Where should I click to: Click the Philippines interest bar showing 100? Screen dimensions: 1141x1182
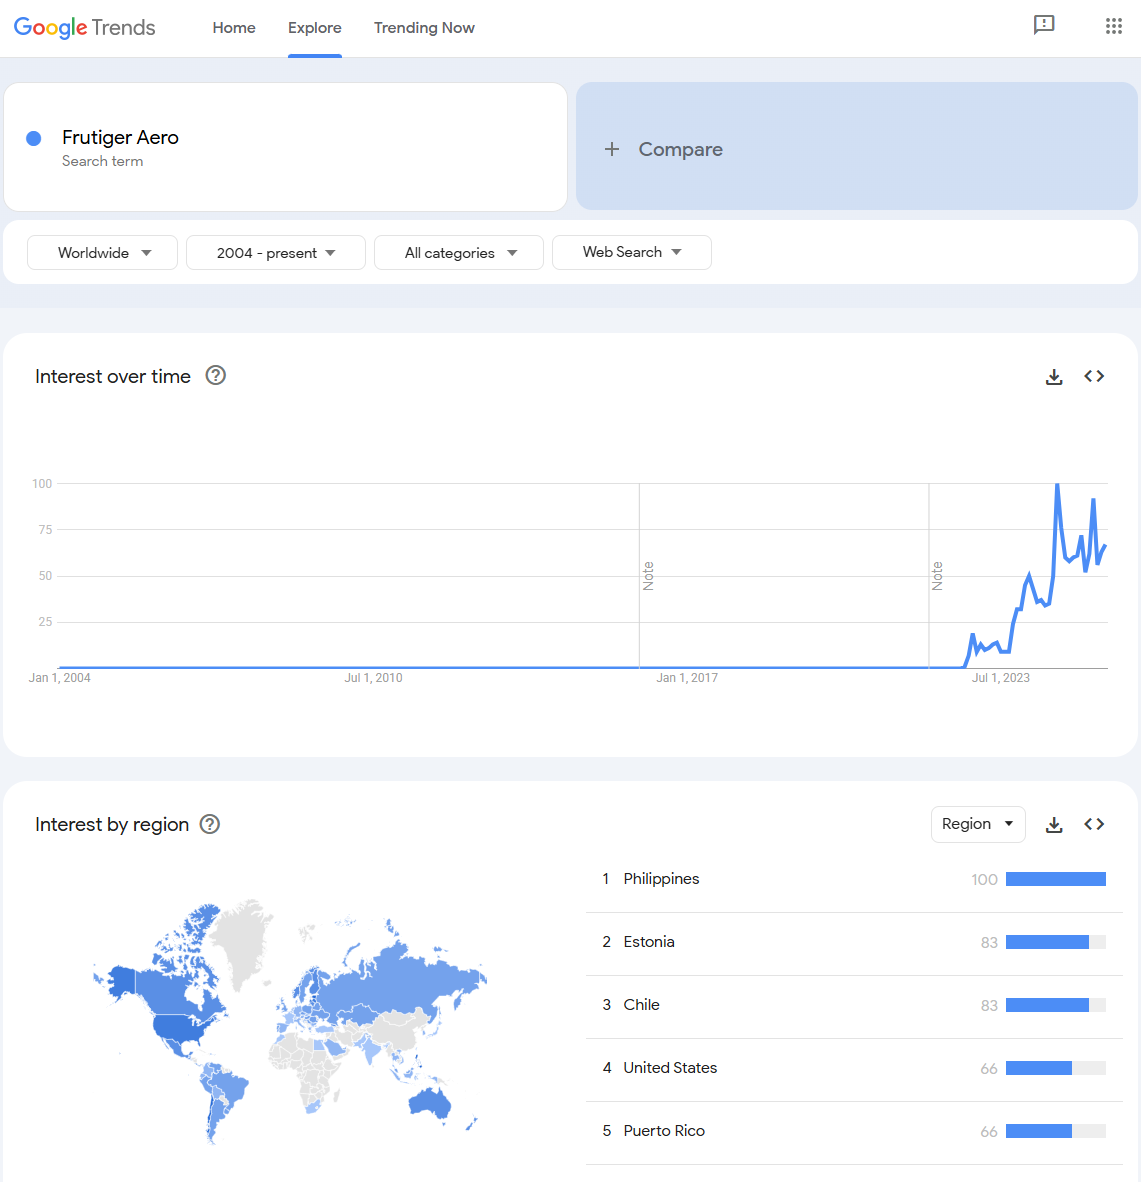[x=1056, y=879]
